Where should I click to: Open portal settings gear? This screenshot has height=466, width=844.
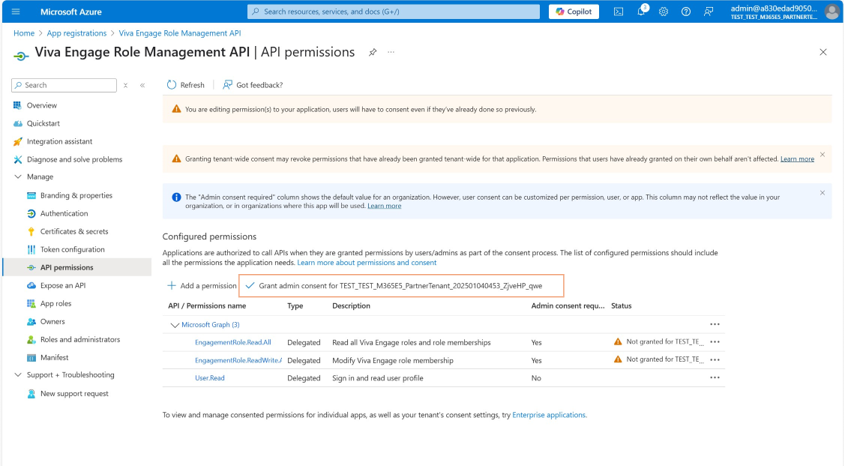(663, 11)
